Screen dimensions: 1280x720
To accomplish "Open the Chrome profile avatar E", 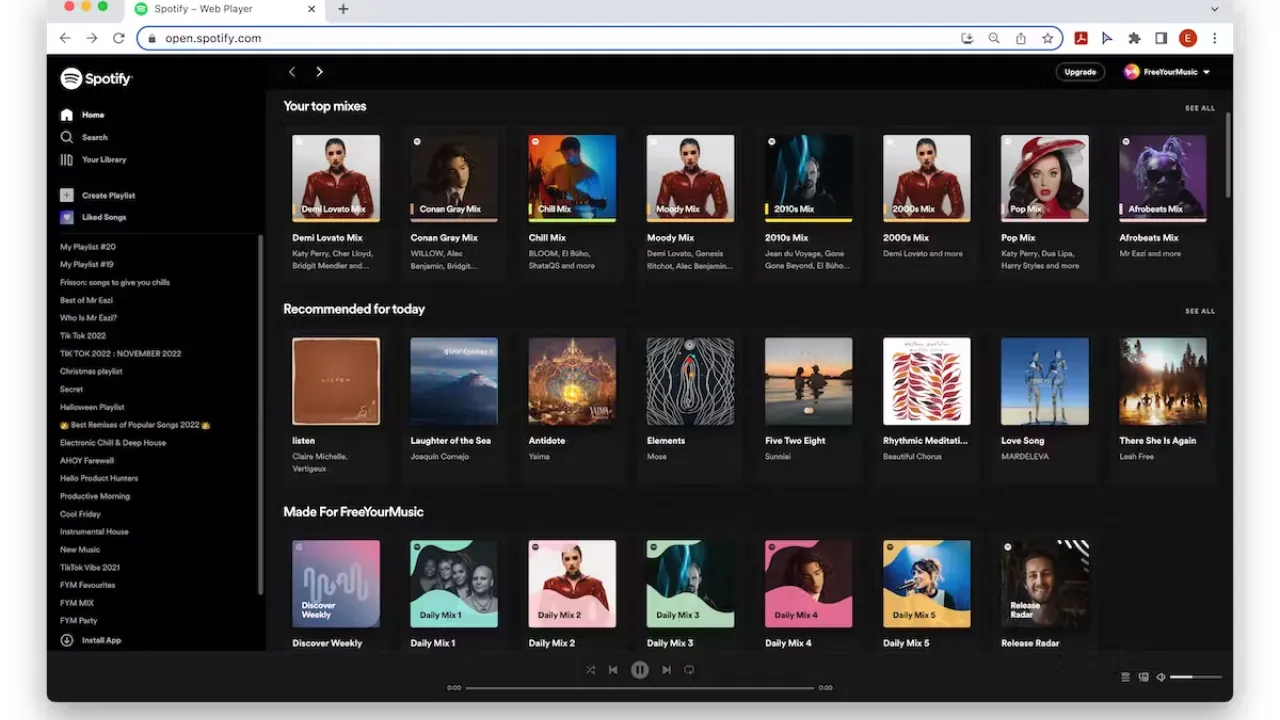I will 1188,38.
